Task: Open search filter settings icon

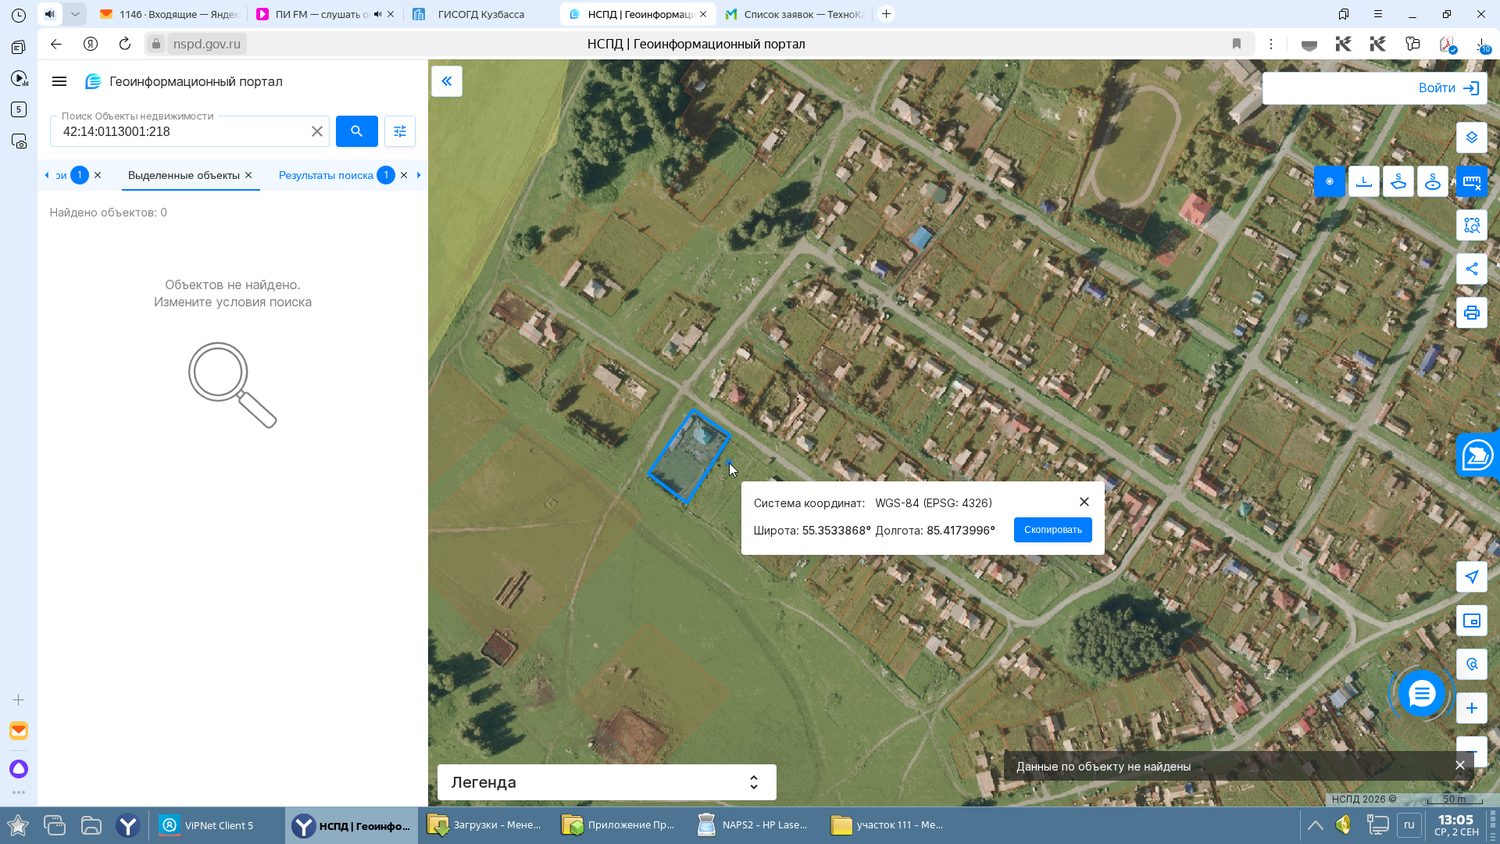Action: click(400, 131)
